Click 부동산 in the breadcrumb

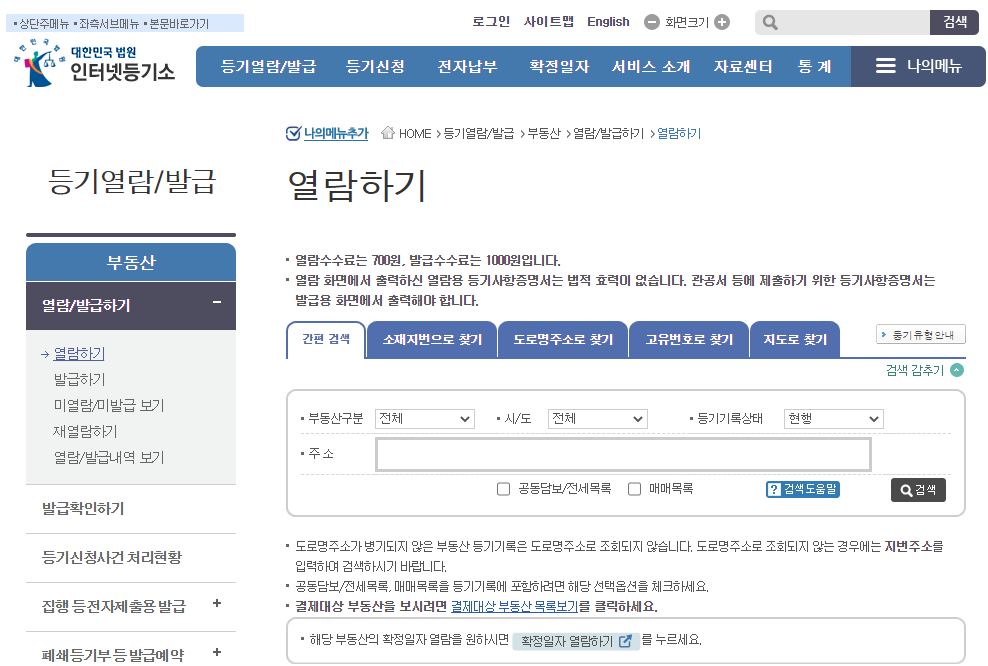(544, 134)
